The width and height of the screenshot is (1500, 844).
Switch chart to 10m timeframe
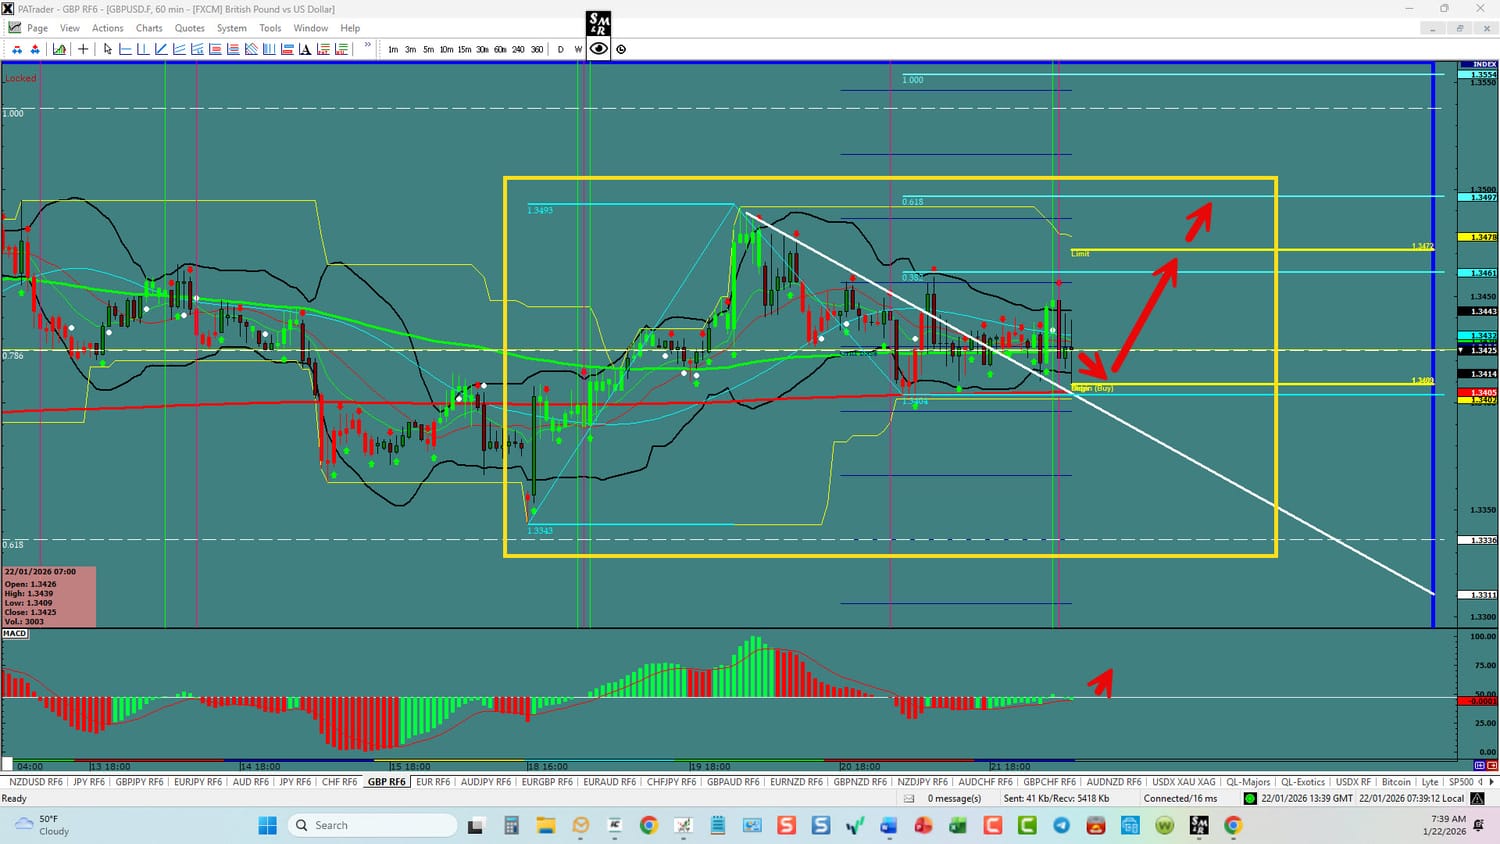pos(446,49)
